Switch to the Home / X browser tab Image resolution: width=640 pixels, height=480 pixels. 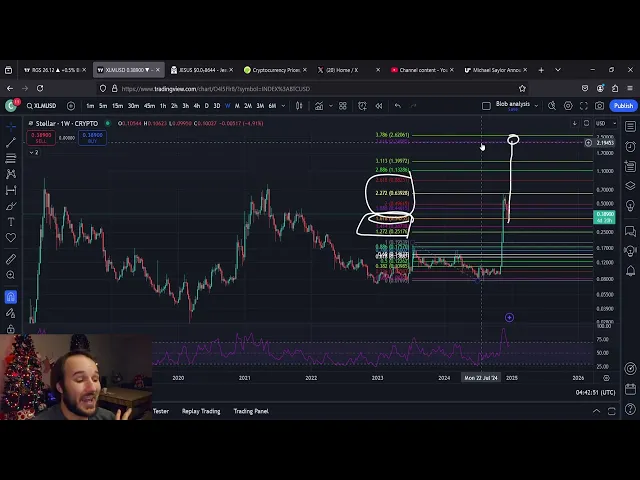click(x=349, y=70)
